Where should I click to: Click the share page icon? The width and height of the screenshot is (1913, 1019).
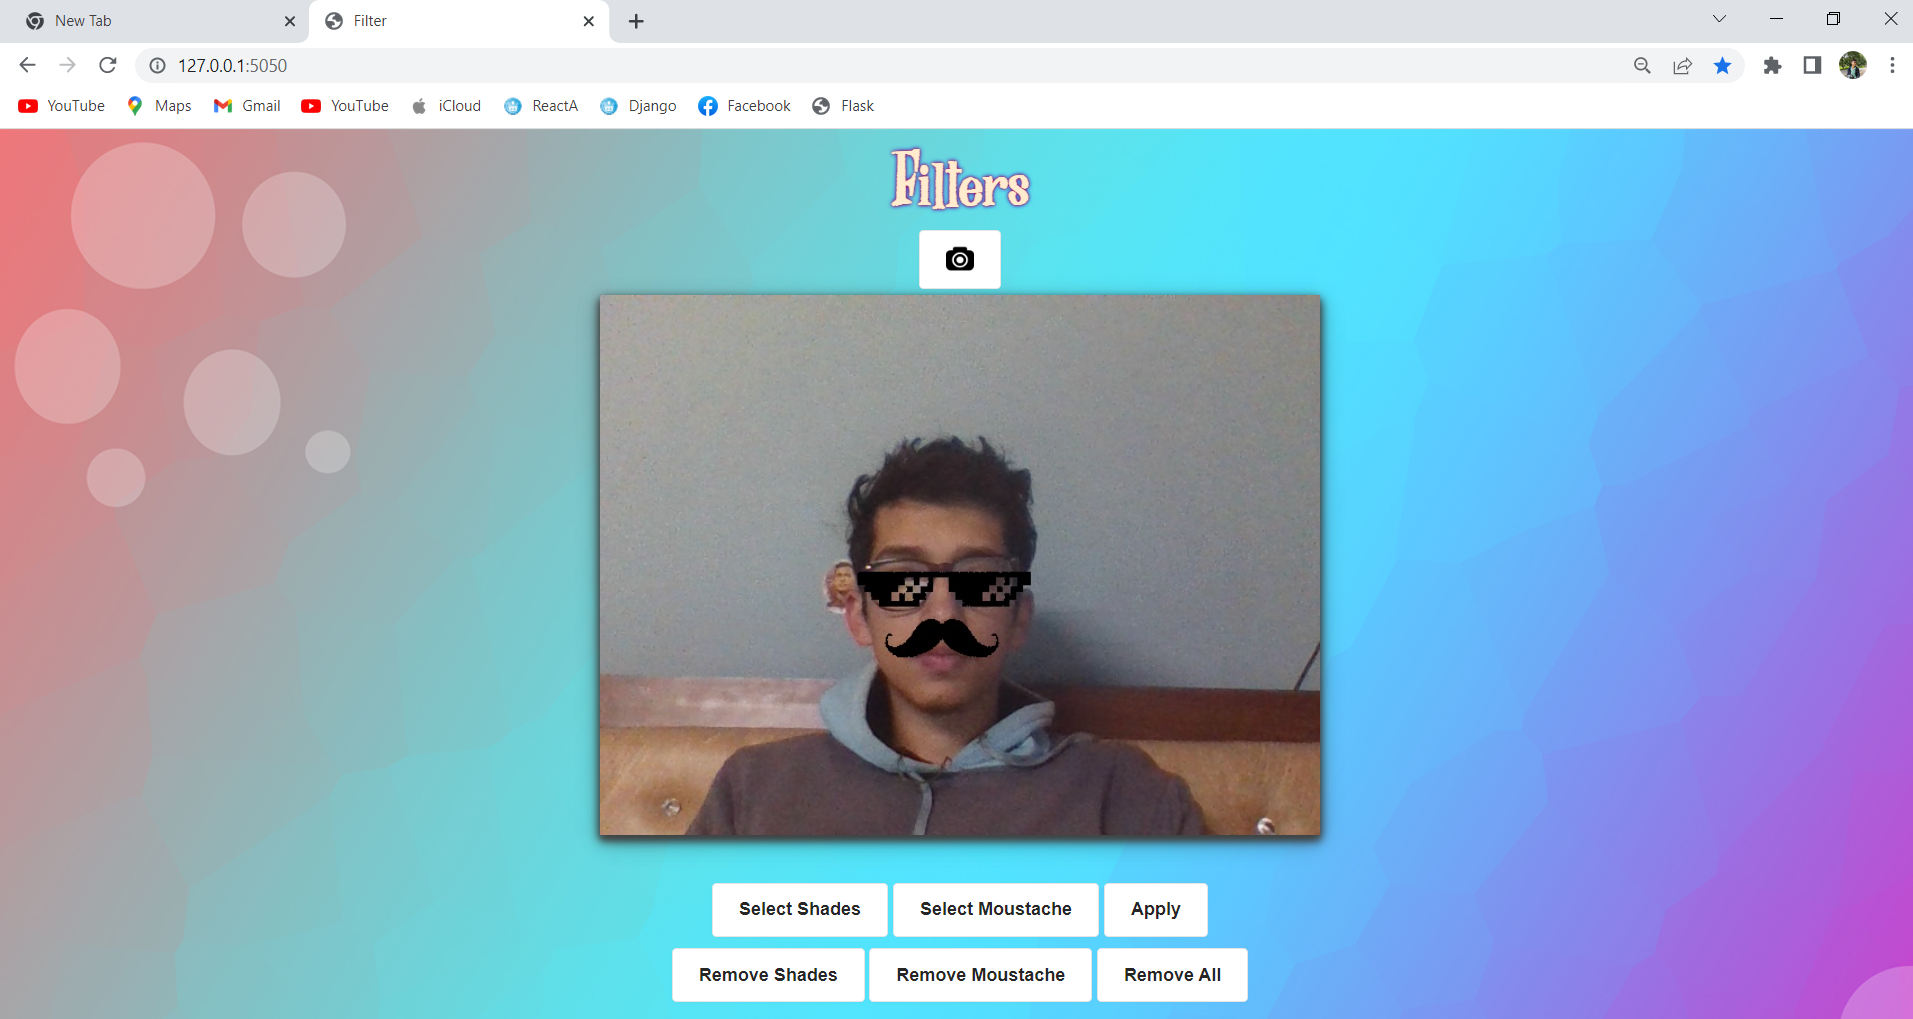click(1682, 65)
